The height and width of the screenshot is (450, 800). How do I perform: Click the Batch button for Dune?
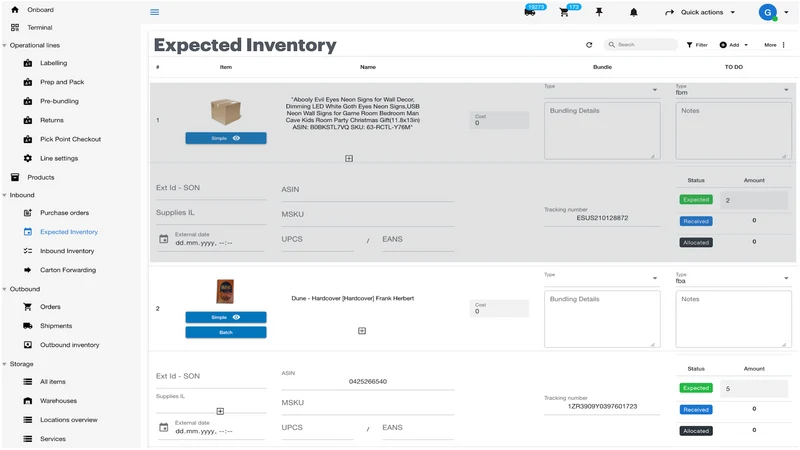coord(226,332)
